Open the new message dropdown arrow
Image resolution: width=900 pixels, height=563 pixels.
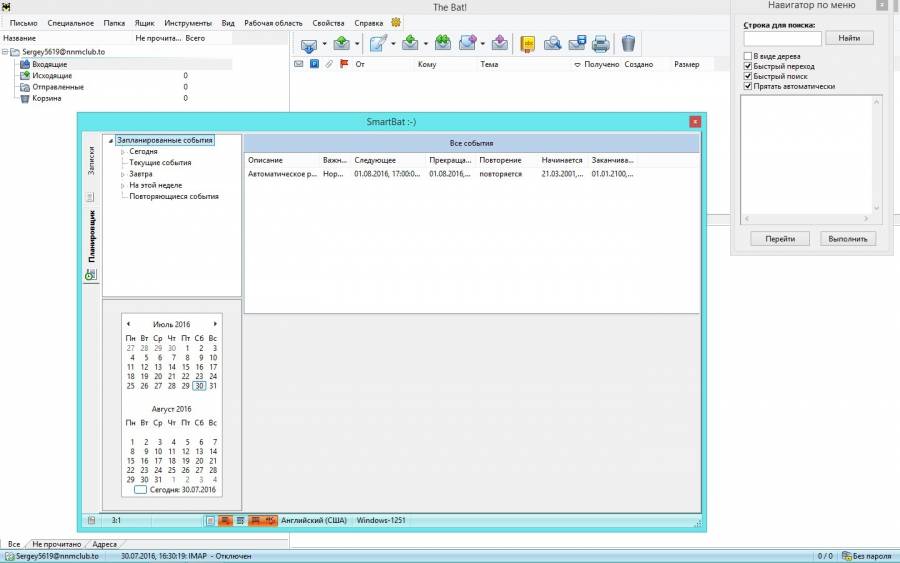coord(393,44)
